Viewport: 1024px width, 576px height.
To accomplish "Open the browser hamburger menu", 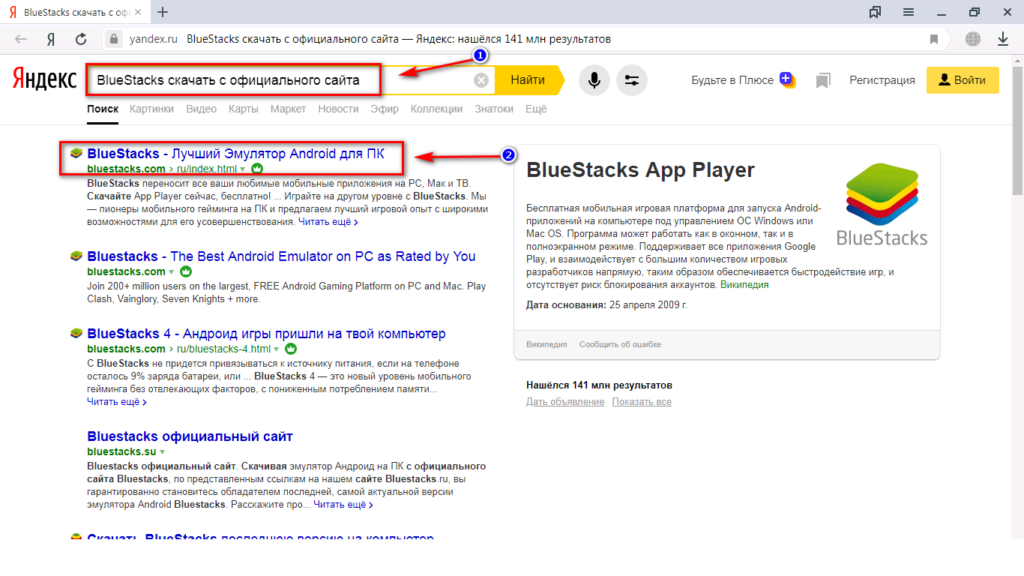I will tap(908, 12).
